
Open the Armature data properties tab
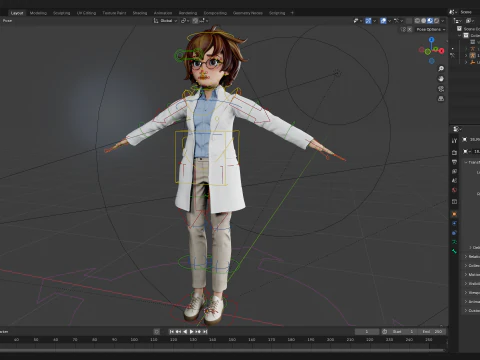[454, 242]
